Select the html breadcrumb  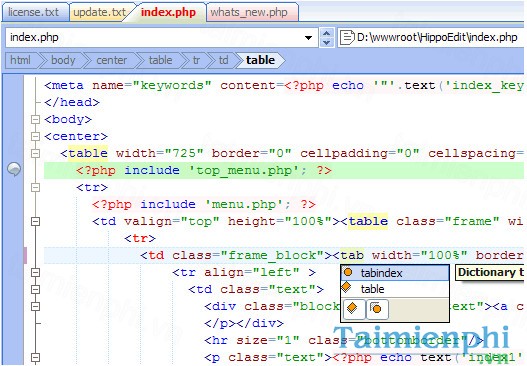pos(21,60)
